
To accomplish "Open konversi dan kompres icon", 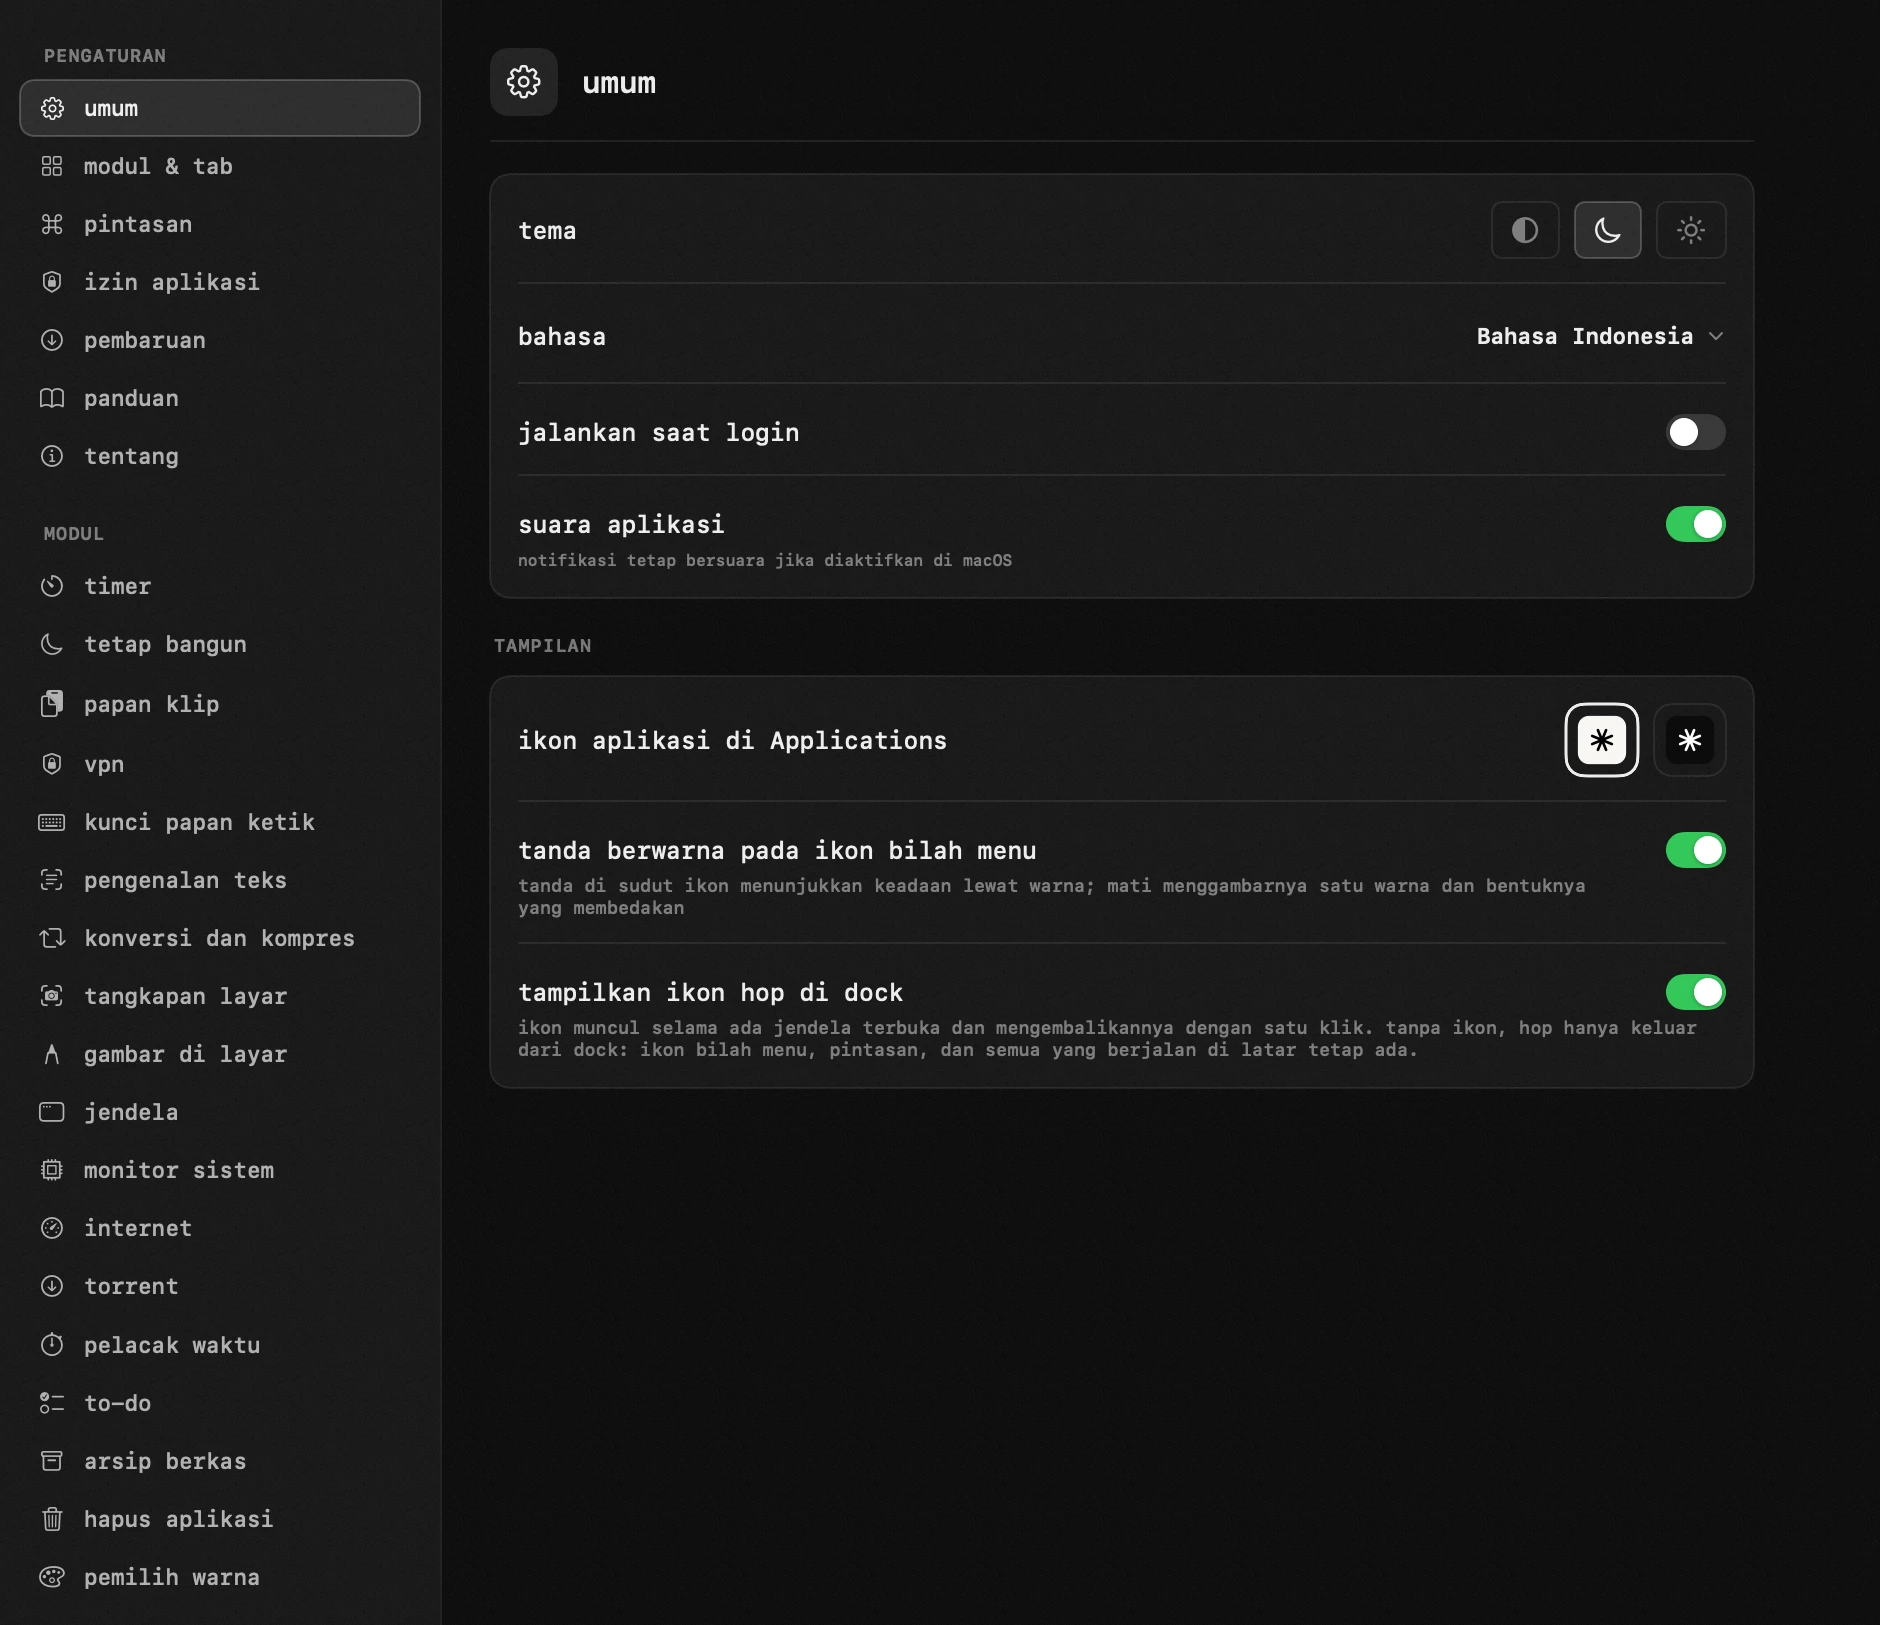I will (x=52, y=938).
